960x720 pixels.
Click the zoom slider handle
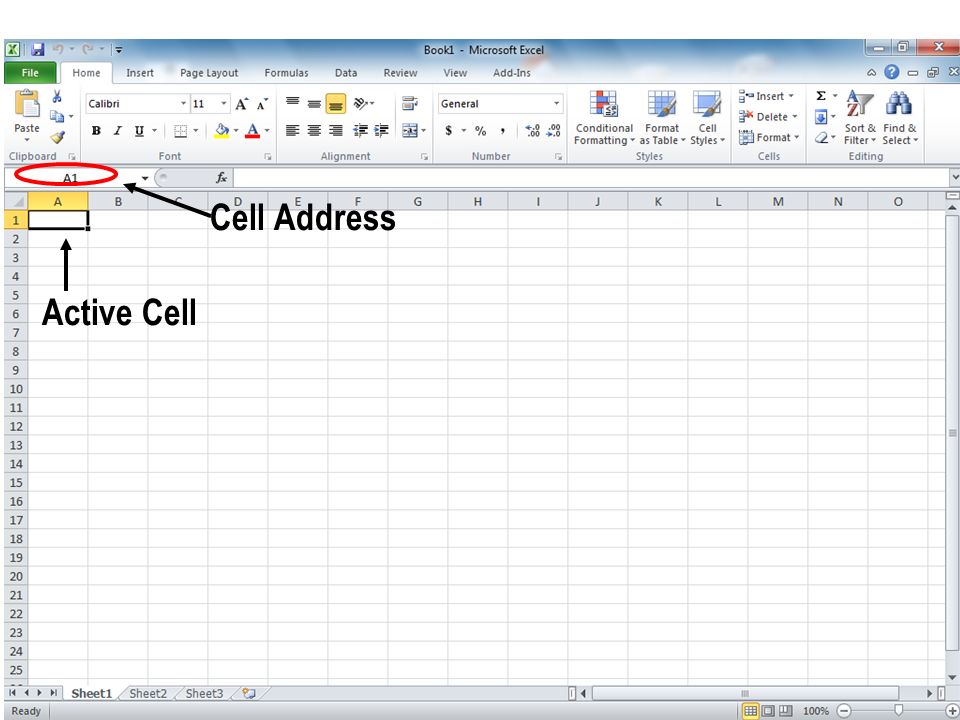pyautogui.click(x=898, y=710)
